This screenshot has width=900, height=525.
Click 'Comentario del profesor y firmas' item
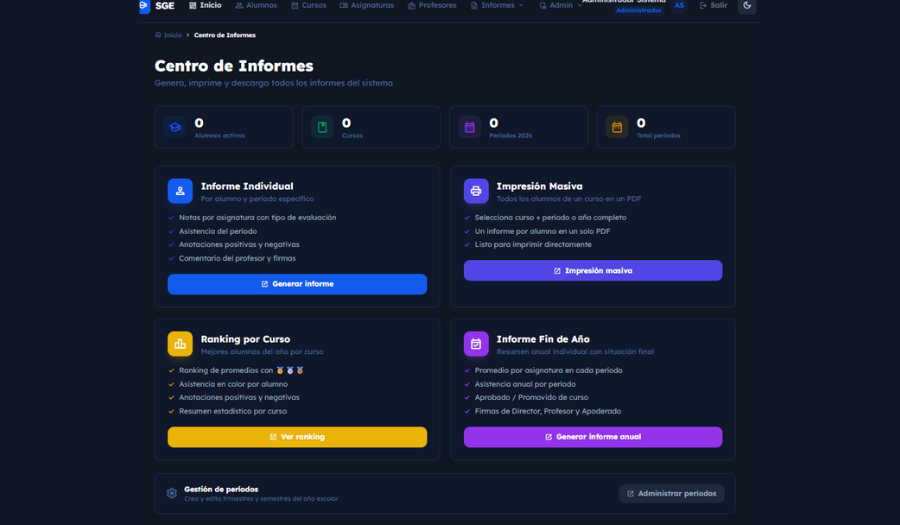tap(237, 258)
